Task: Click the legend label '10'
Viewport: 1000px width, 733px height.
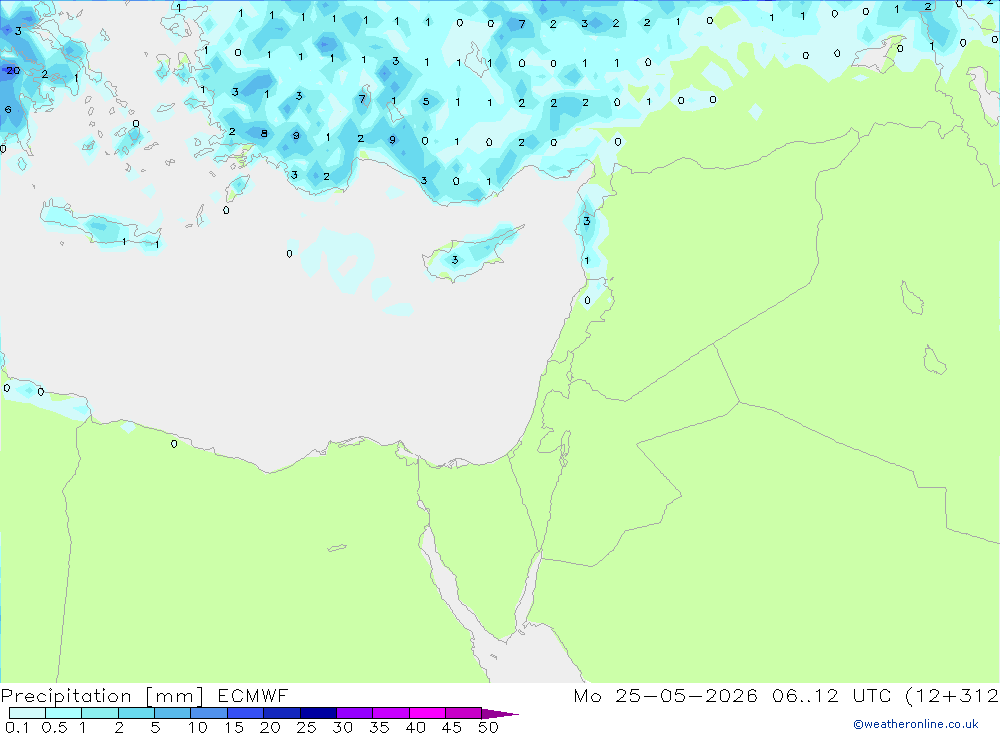Action: click(198, 727)
